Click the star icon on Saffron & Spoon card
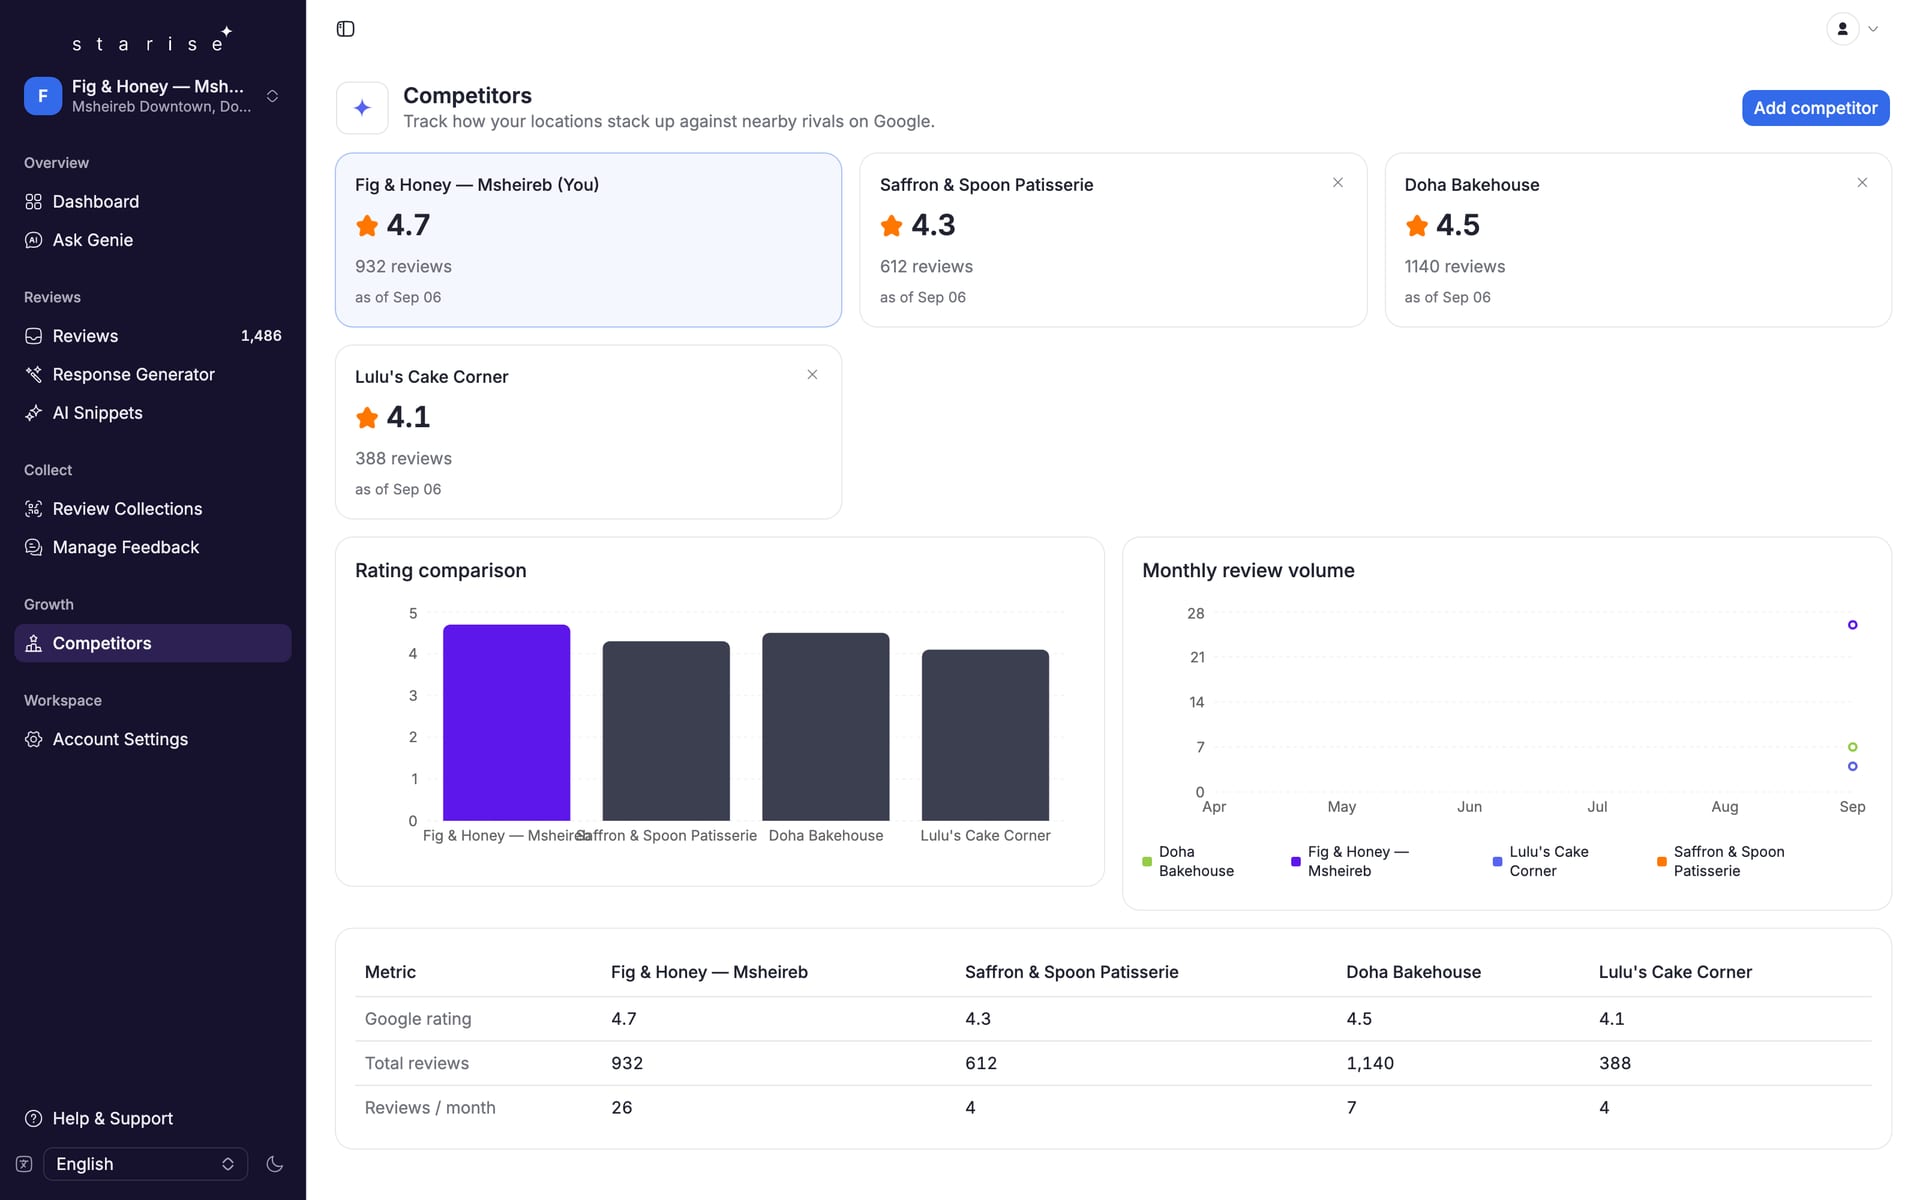 pos(891,226)
